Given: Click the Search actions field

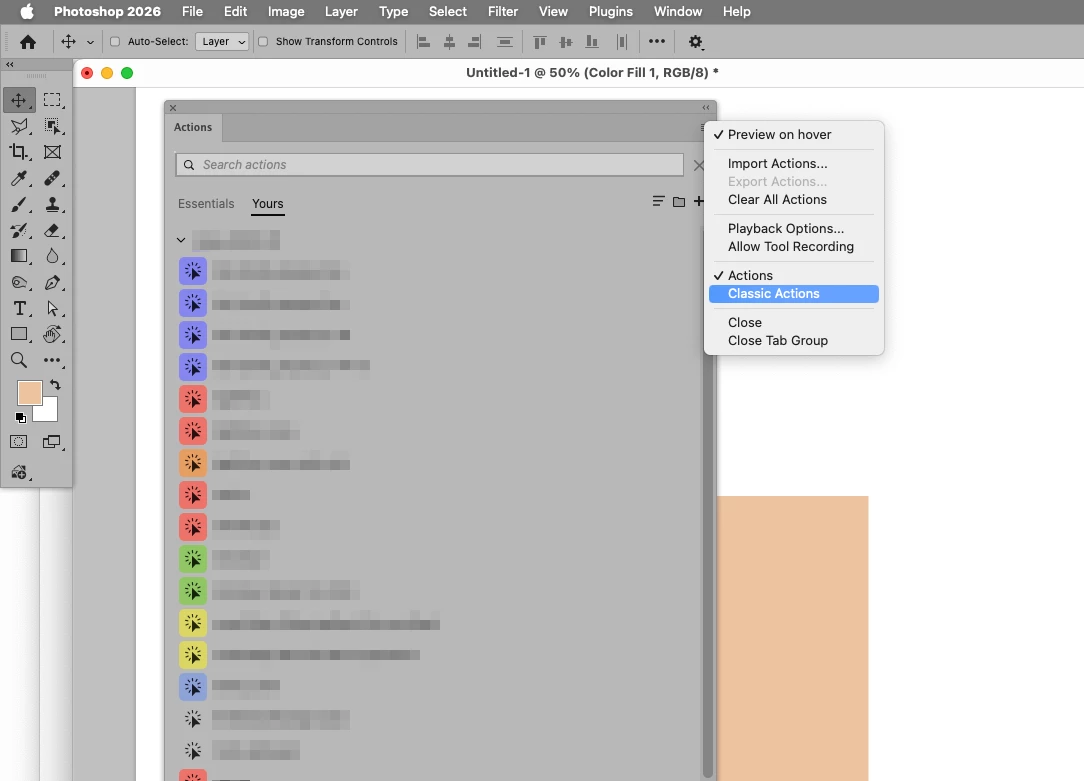Looking at the screenshot, I should pyautogui.click(x=429, y=164).
